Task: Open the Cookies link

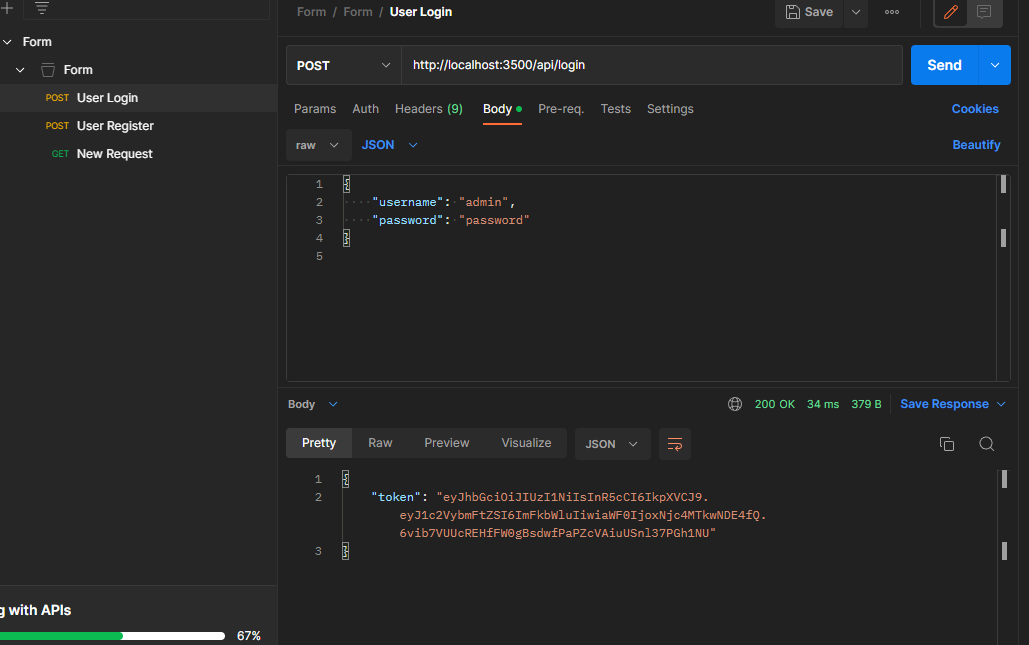Action: (x=975, y=109)
